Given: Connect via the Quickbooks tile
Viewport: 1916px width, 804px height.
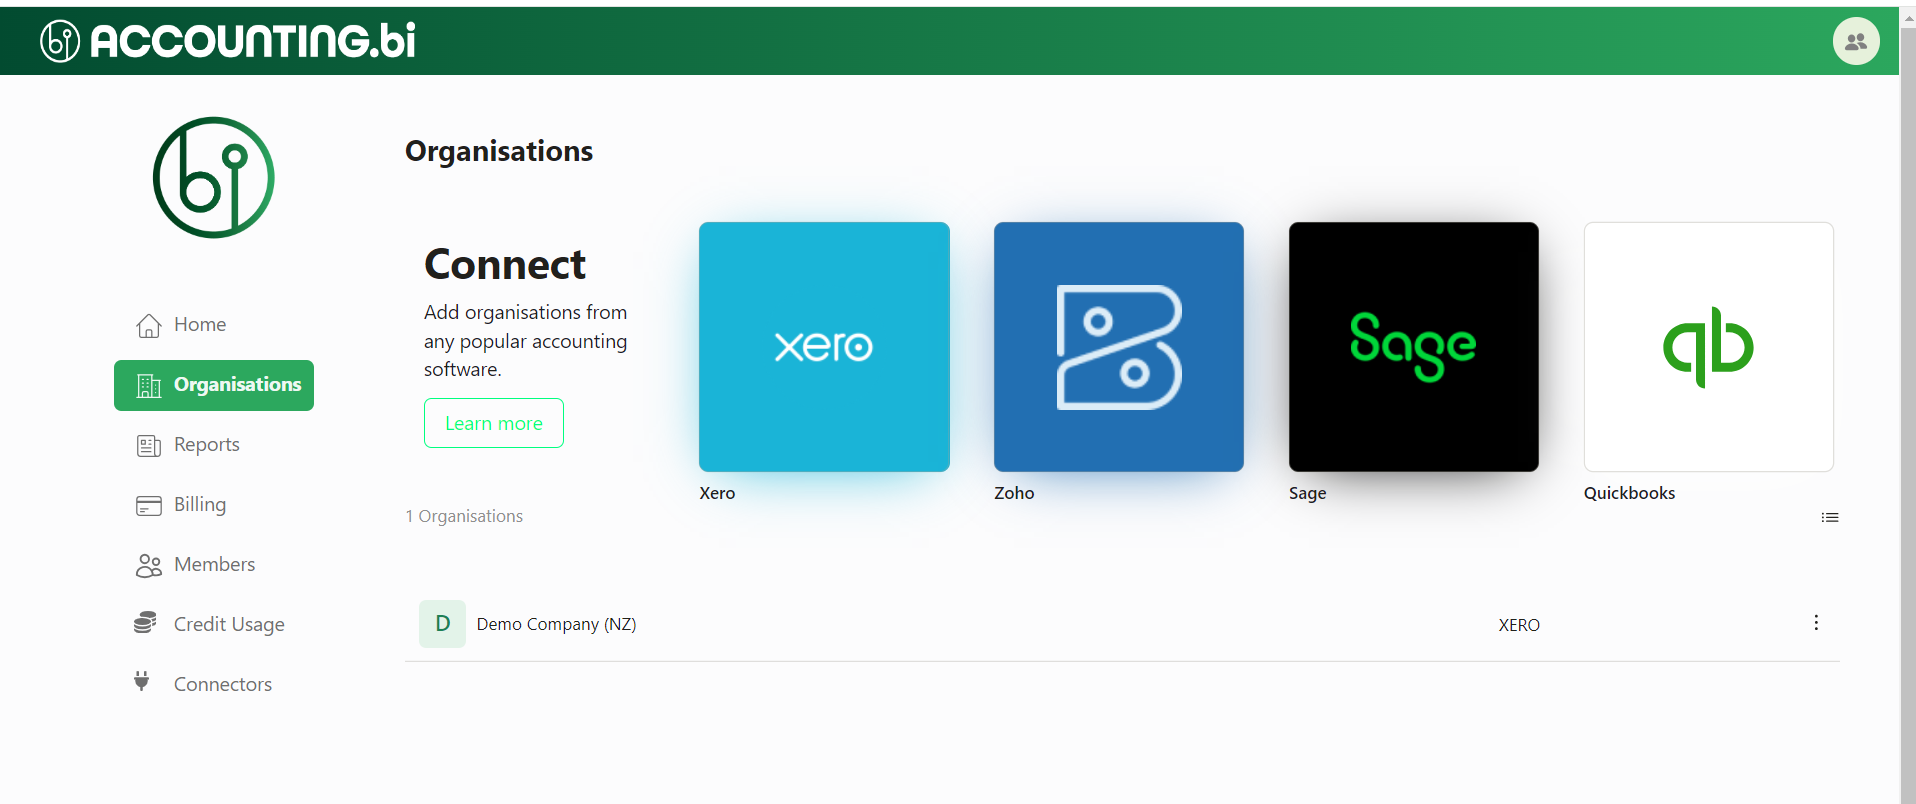Looking at the screenshot, I should click(x=1709, y=347).
